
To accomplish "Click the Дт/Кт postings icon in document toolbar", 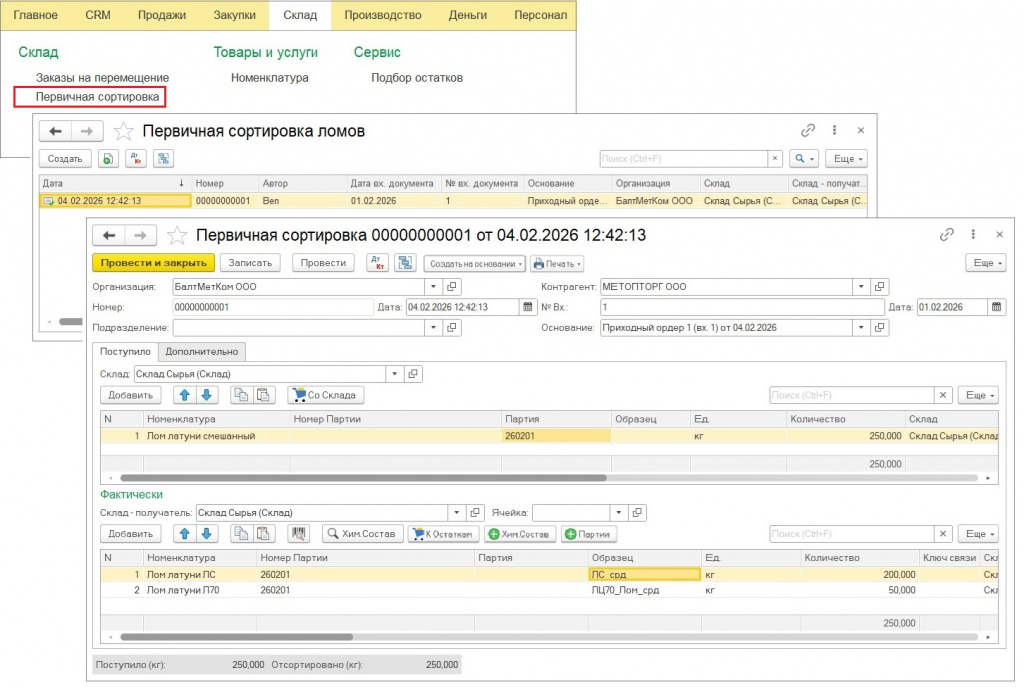I will (x=377, y=263).
